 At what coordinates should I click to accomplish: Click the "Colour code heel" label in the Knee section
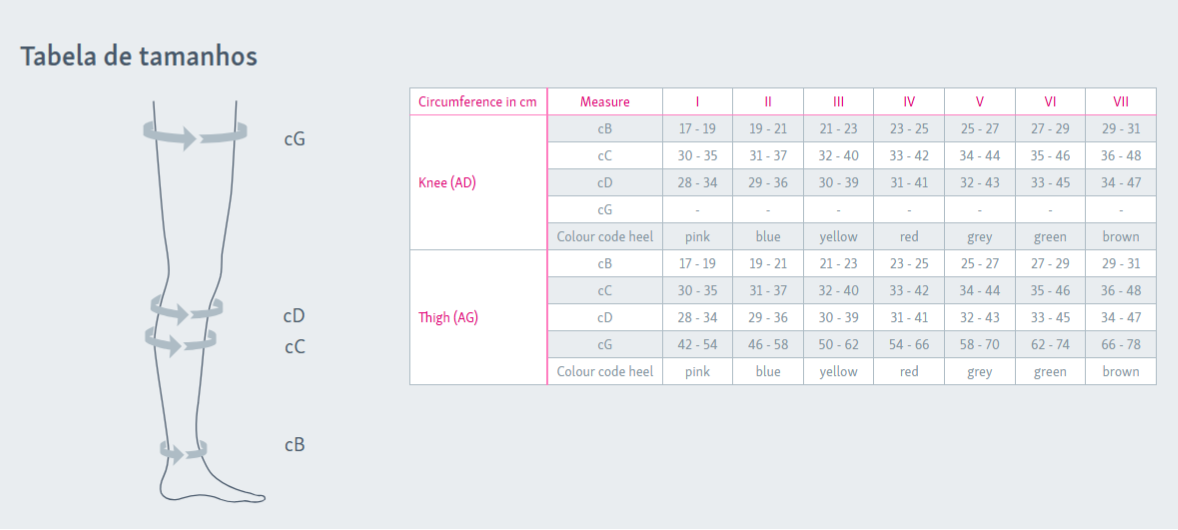605,237
